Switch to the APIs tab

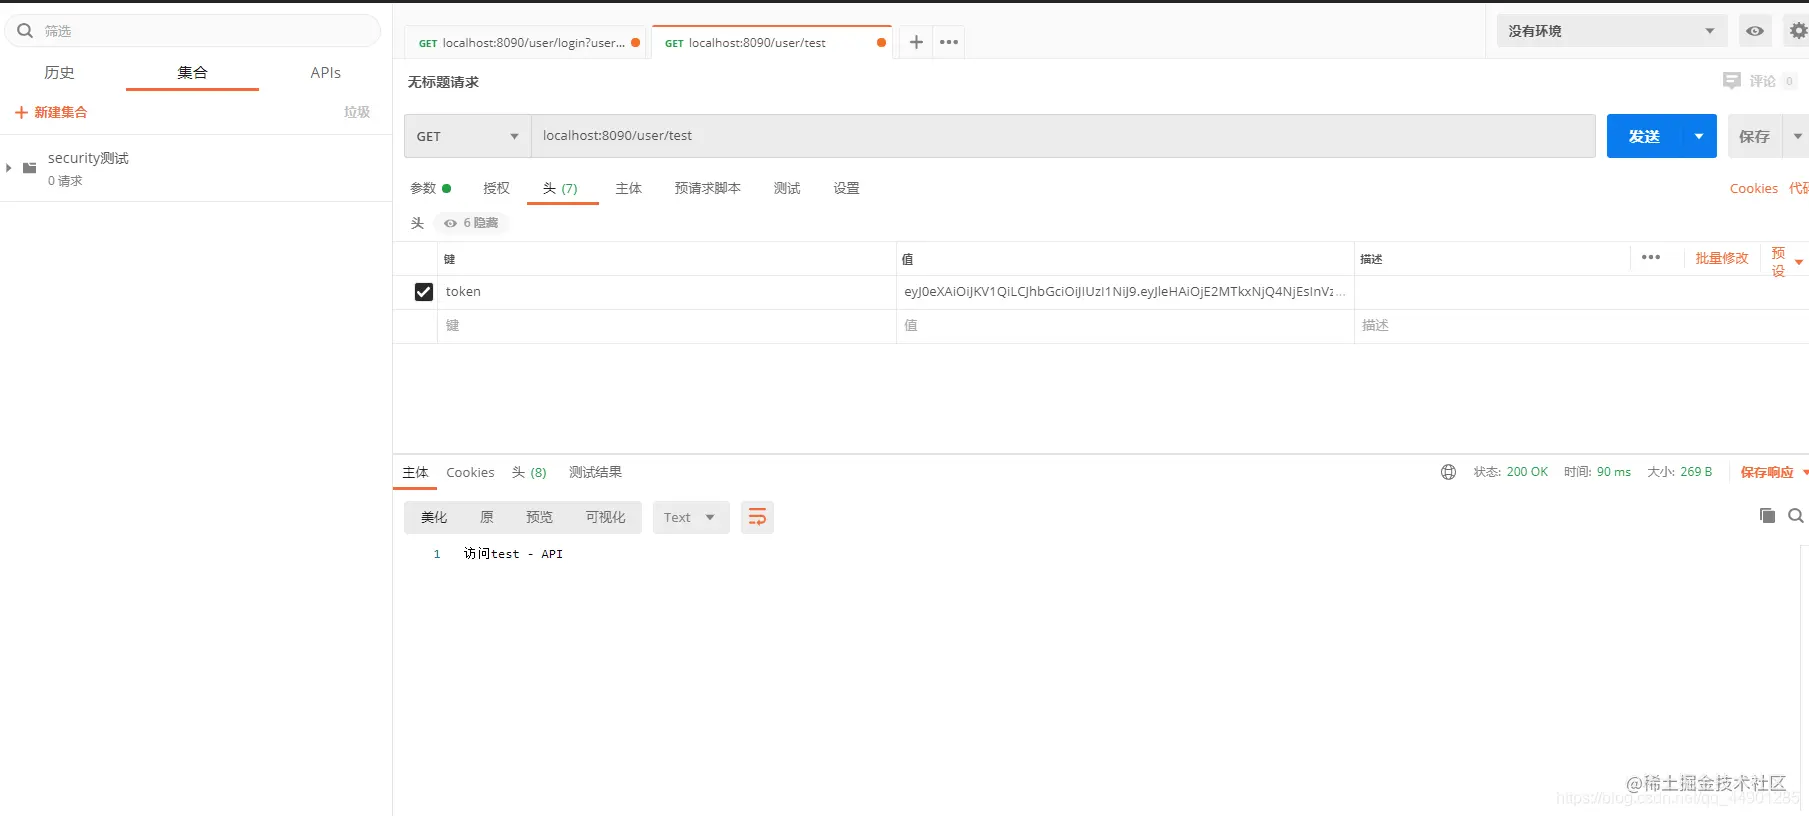point(326,72)
